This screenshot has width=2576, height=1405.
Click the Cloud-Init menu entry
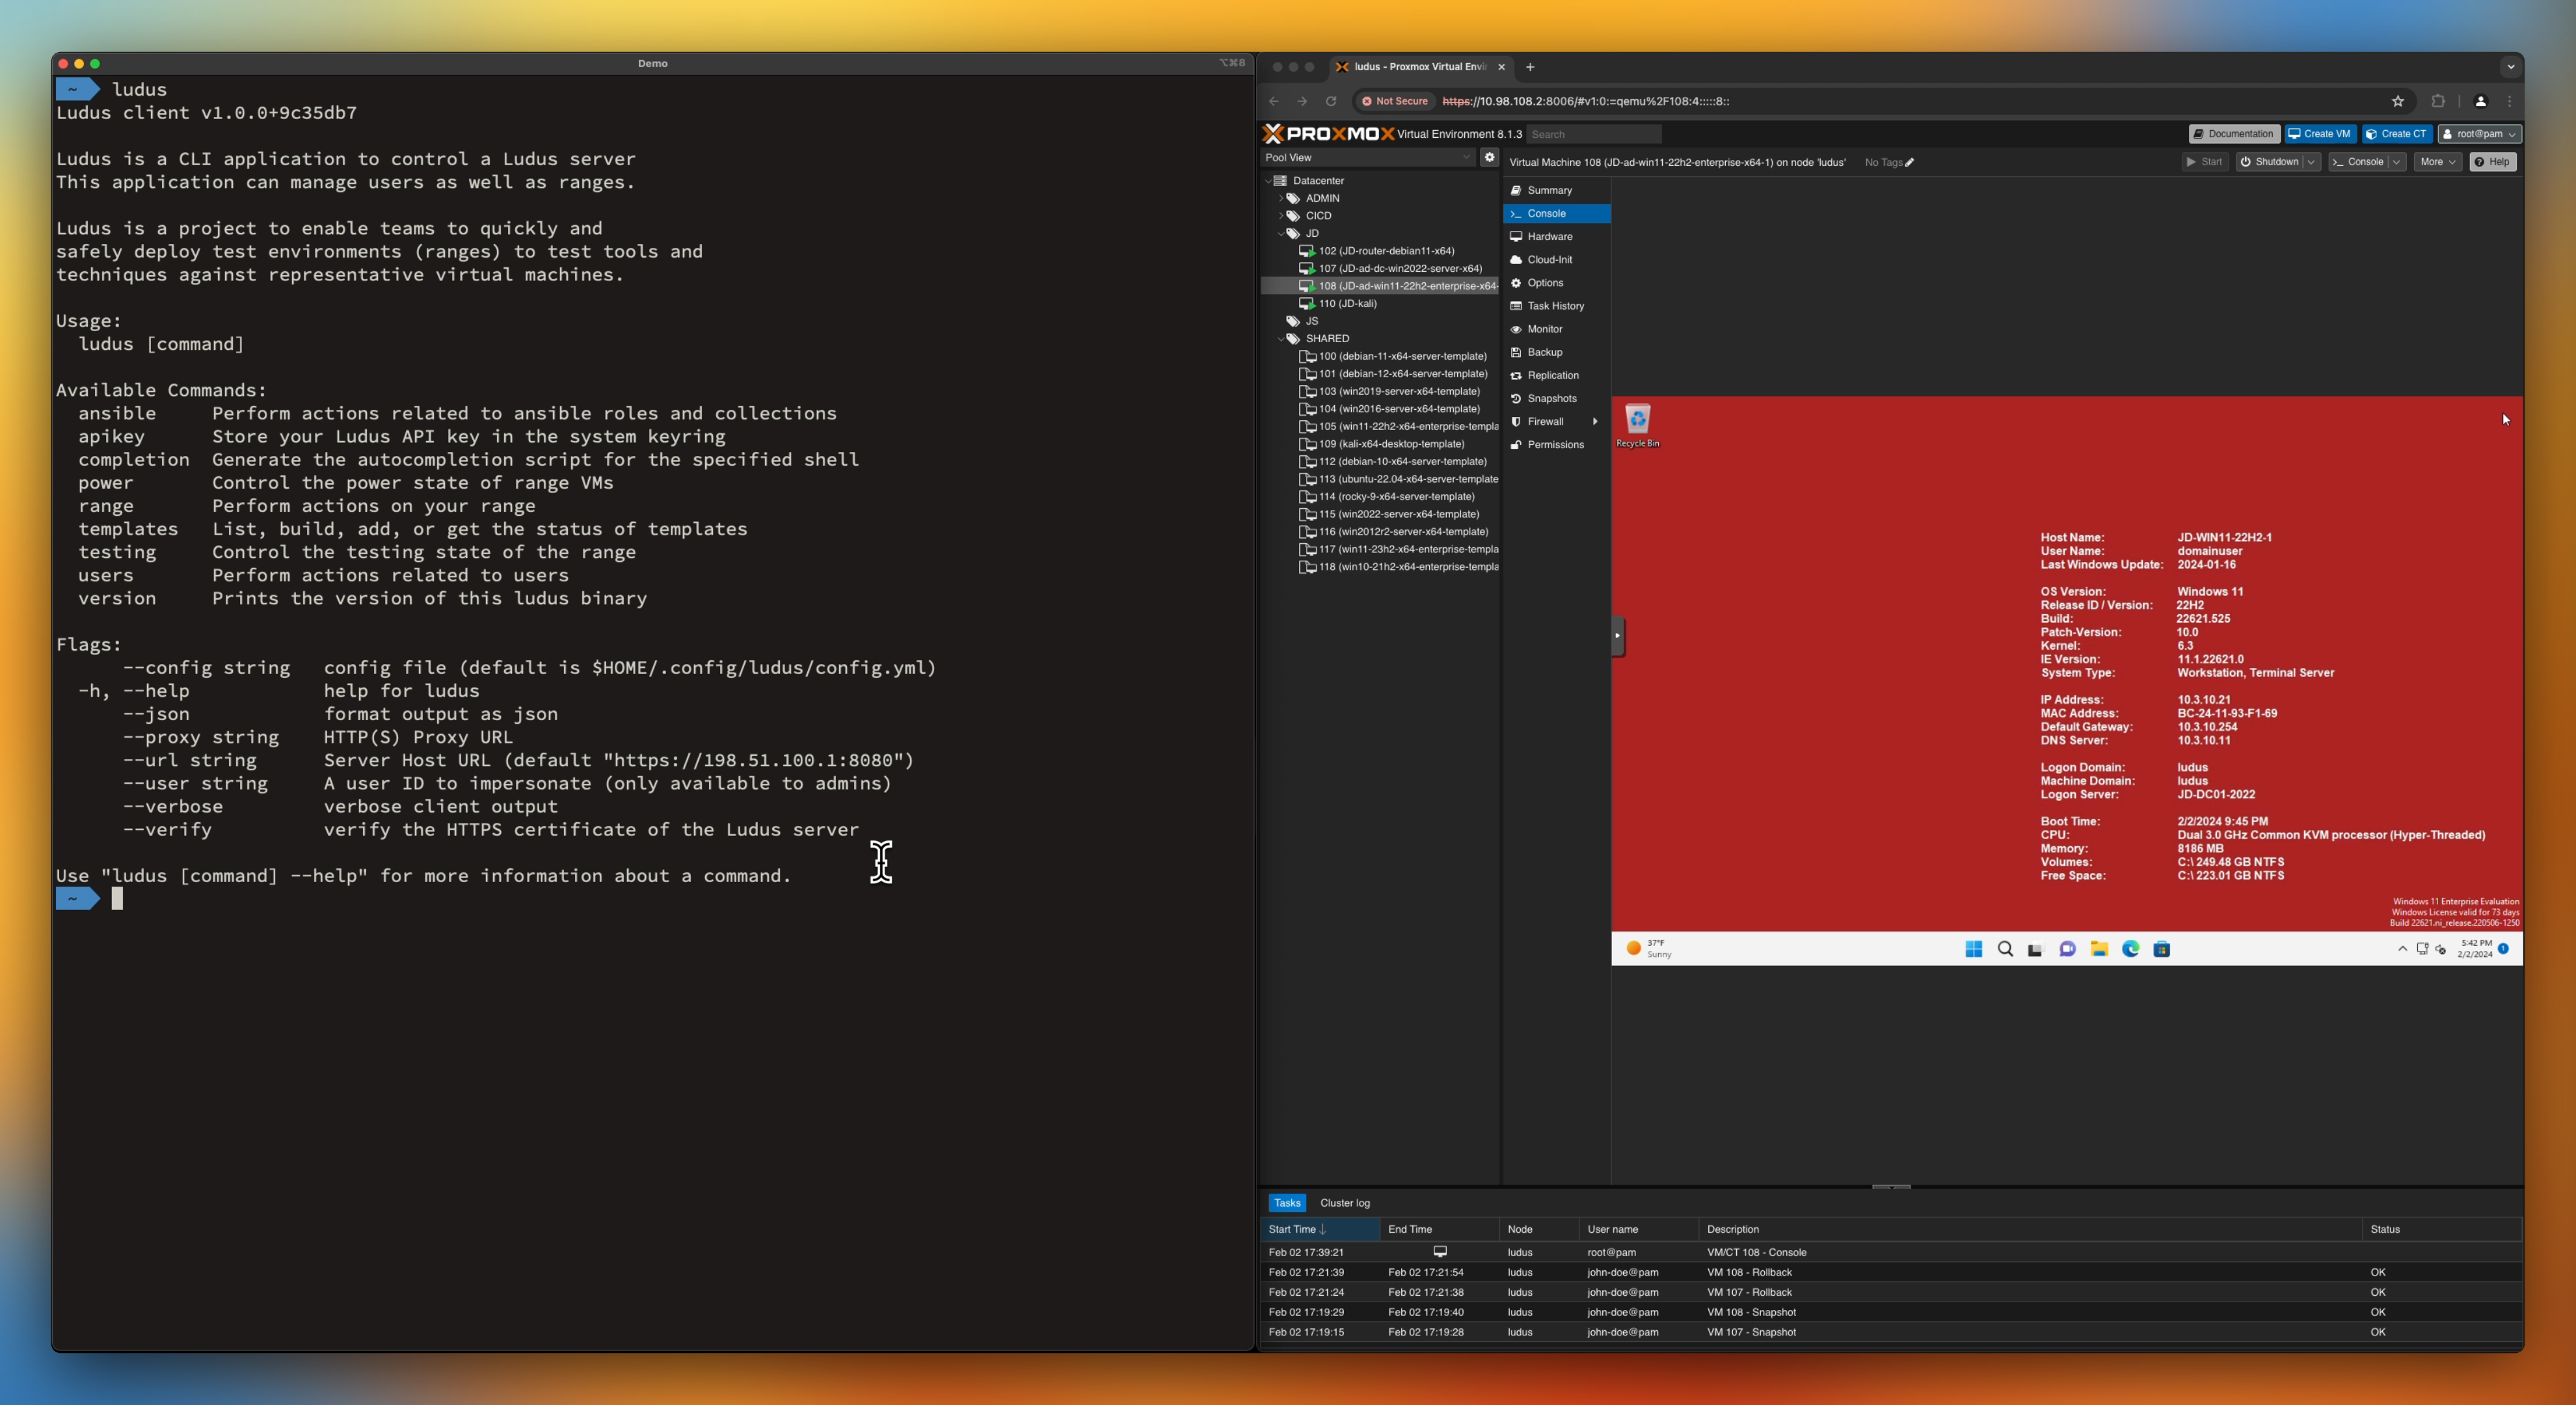coord(1549,260)
